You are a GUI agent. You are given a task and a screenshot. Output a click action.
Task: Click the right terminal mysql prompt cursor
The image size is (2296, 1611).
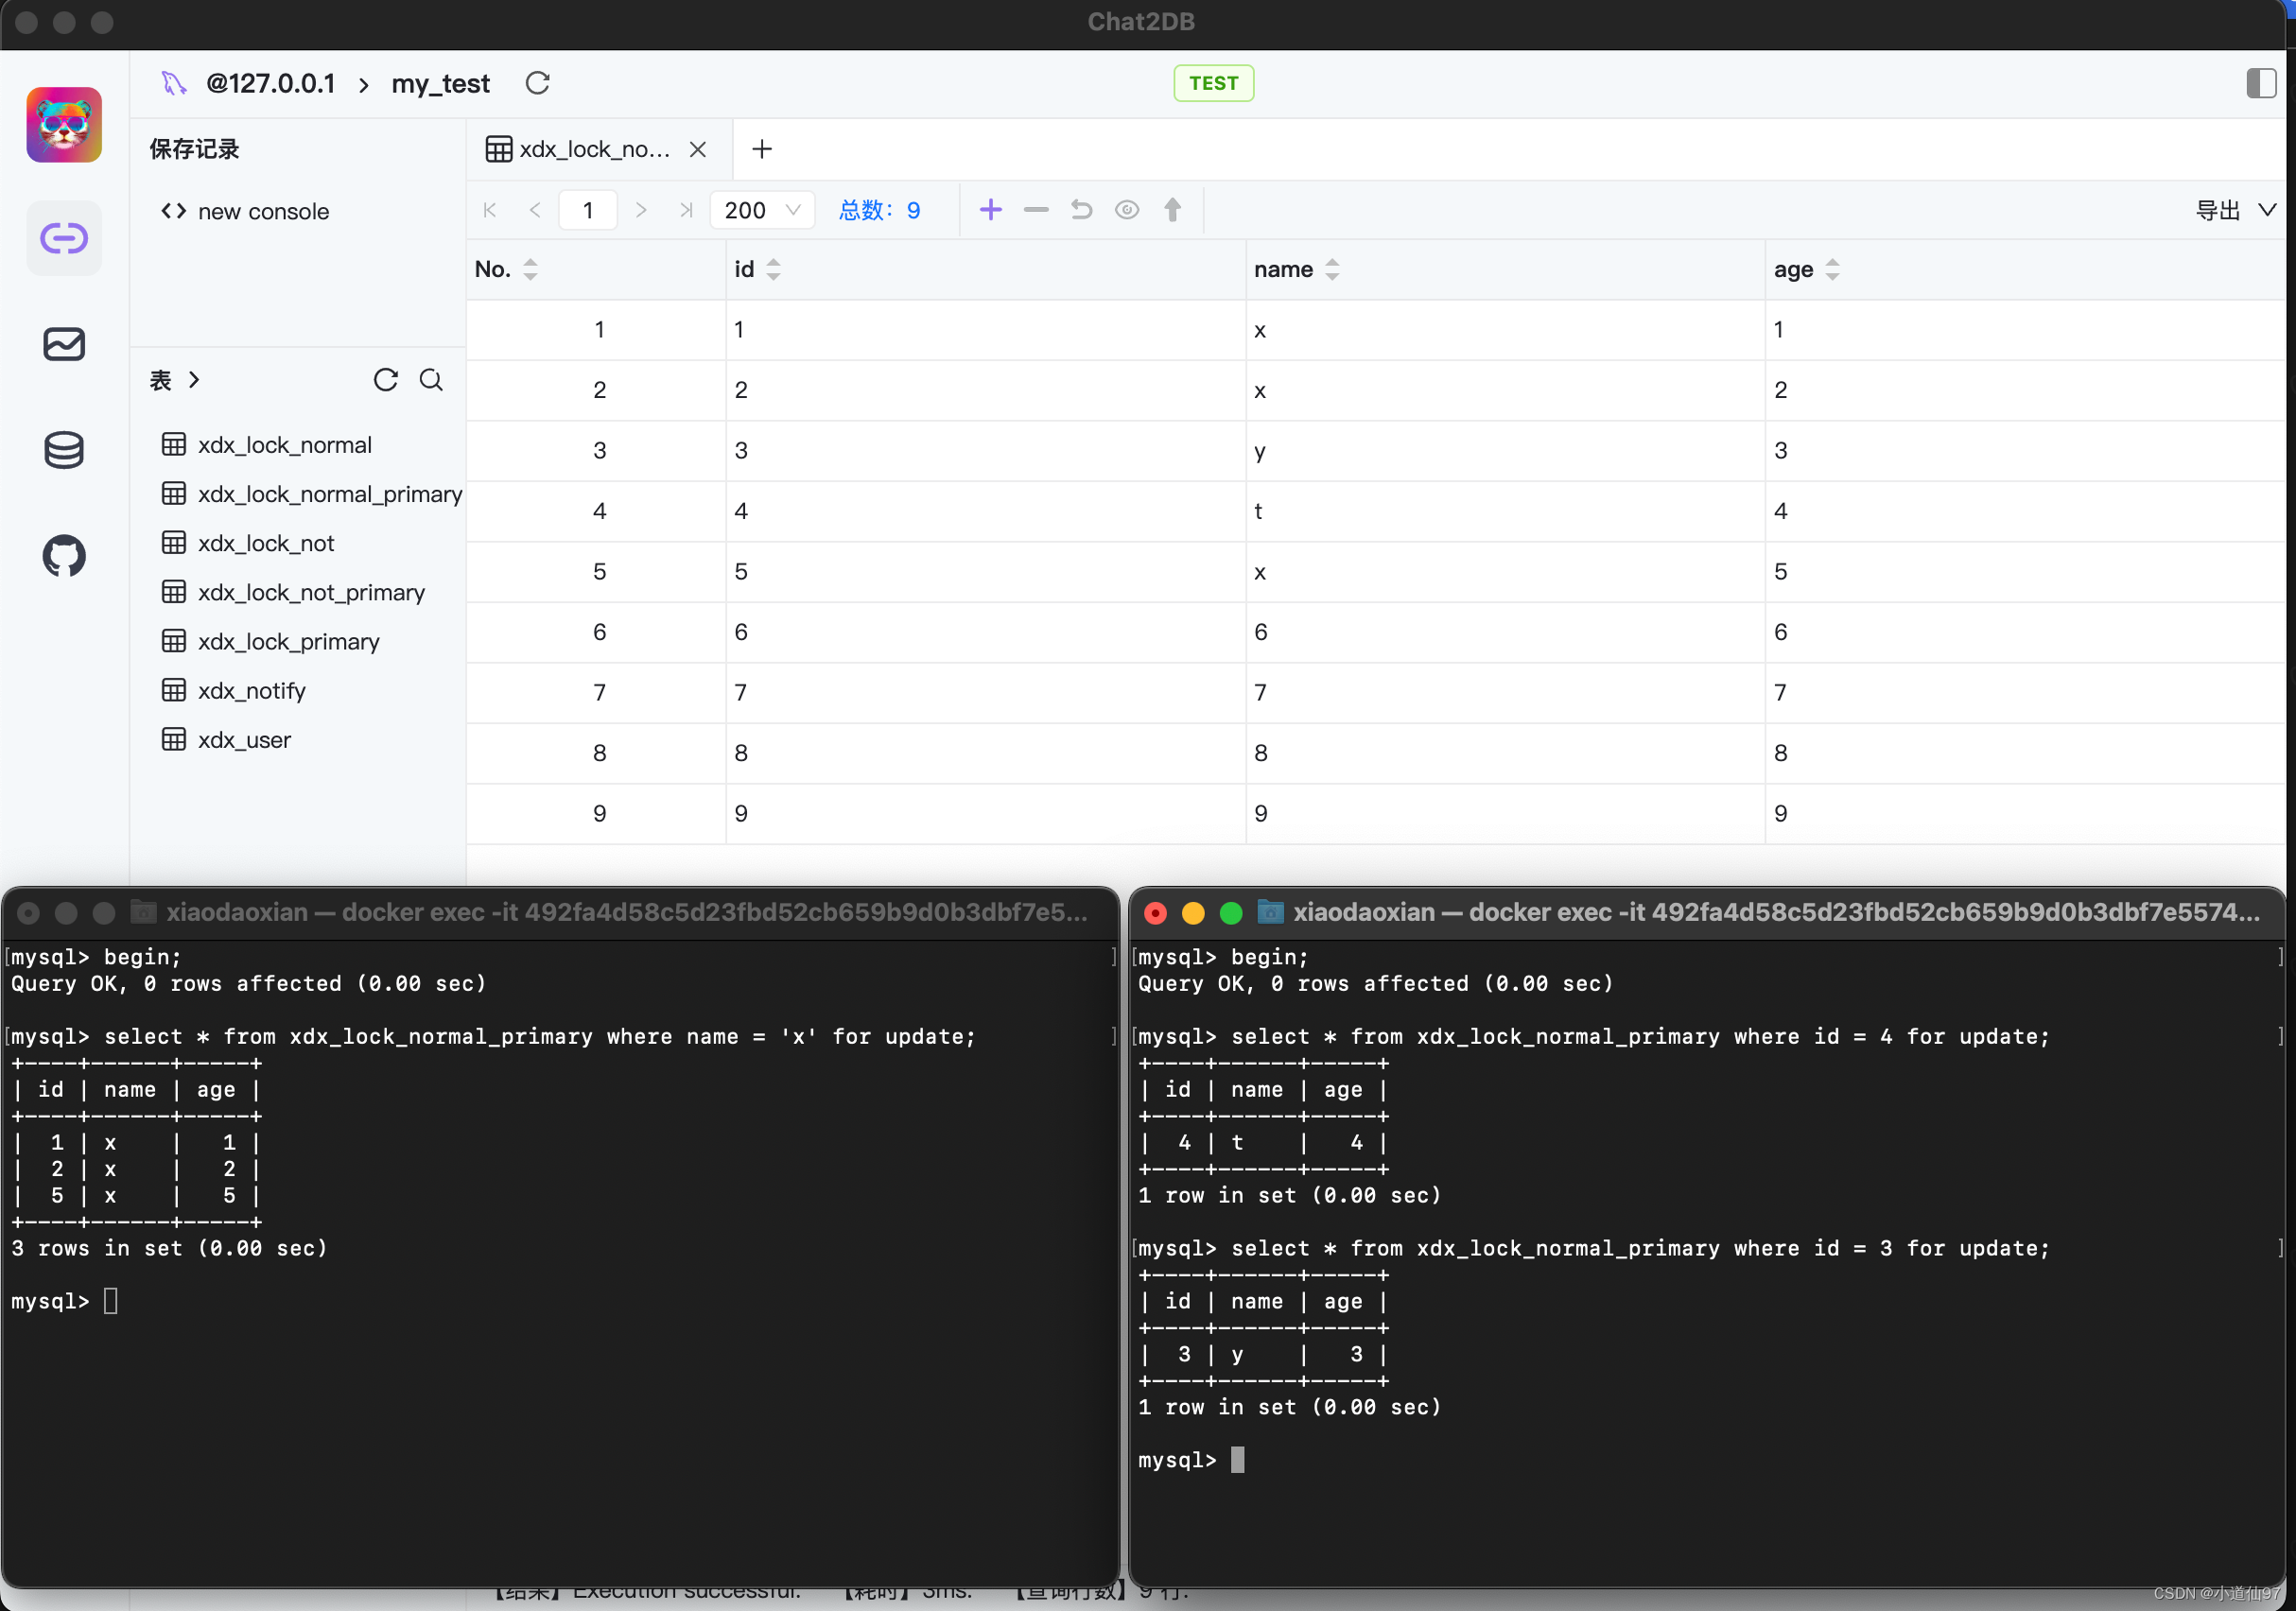coord(1238,1460)
